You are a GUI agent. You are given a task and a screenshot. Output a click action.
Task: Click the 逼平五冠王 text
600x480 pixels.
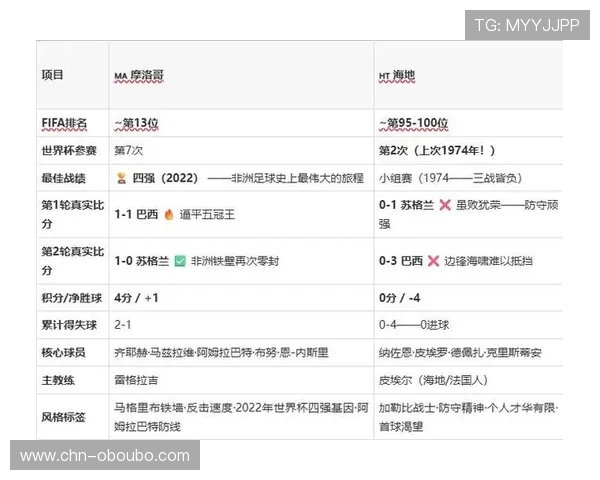click(x=207, y=215)
